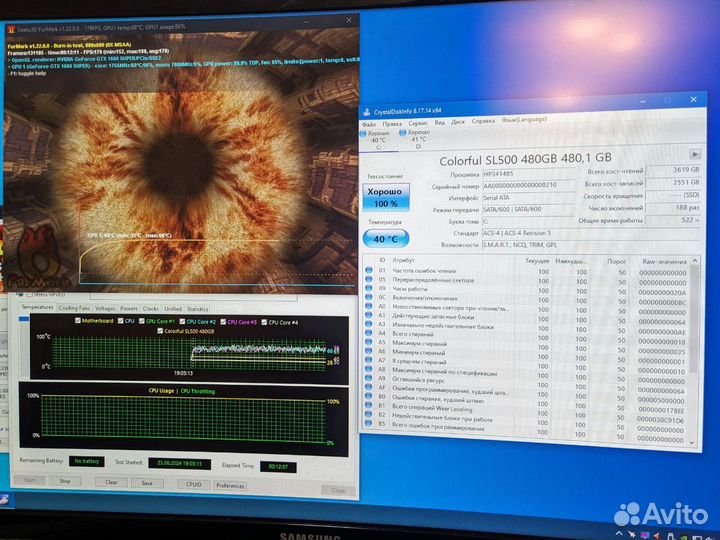Click the 40 °C temperature indicator

385,240
